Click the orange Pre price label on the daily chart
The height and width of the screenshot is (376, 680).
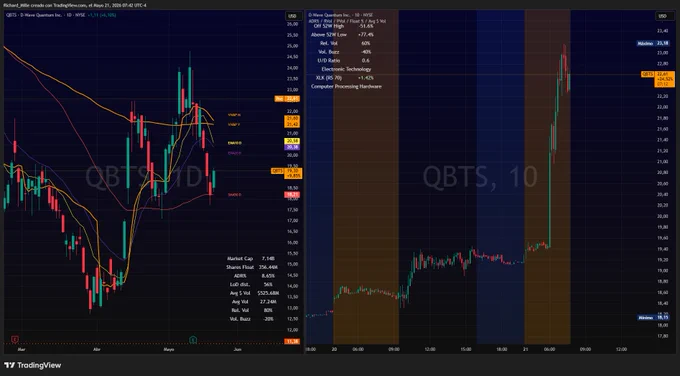point(288,99)
